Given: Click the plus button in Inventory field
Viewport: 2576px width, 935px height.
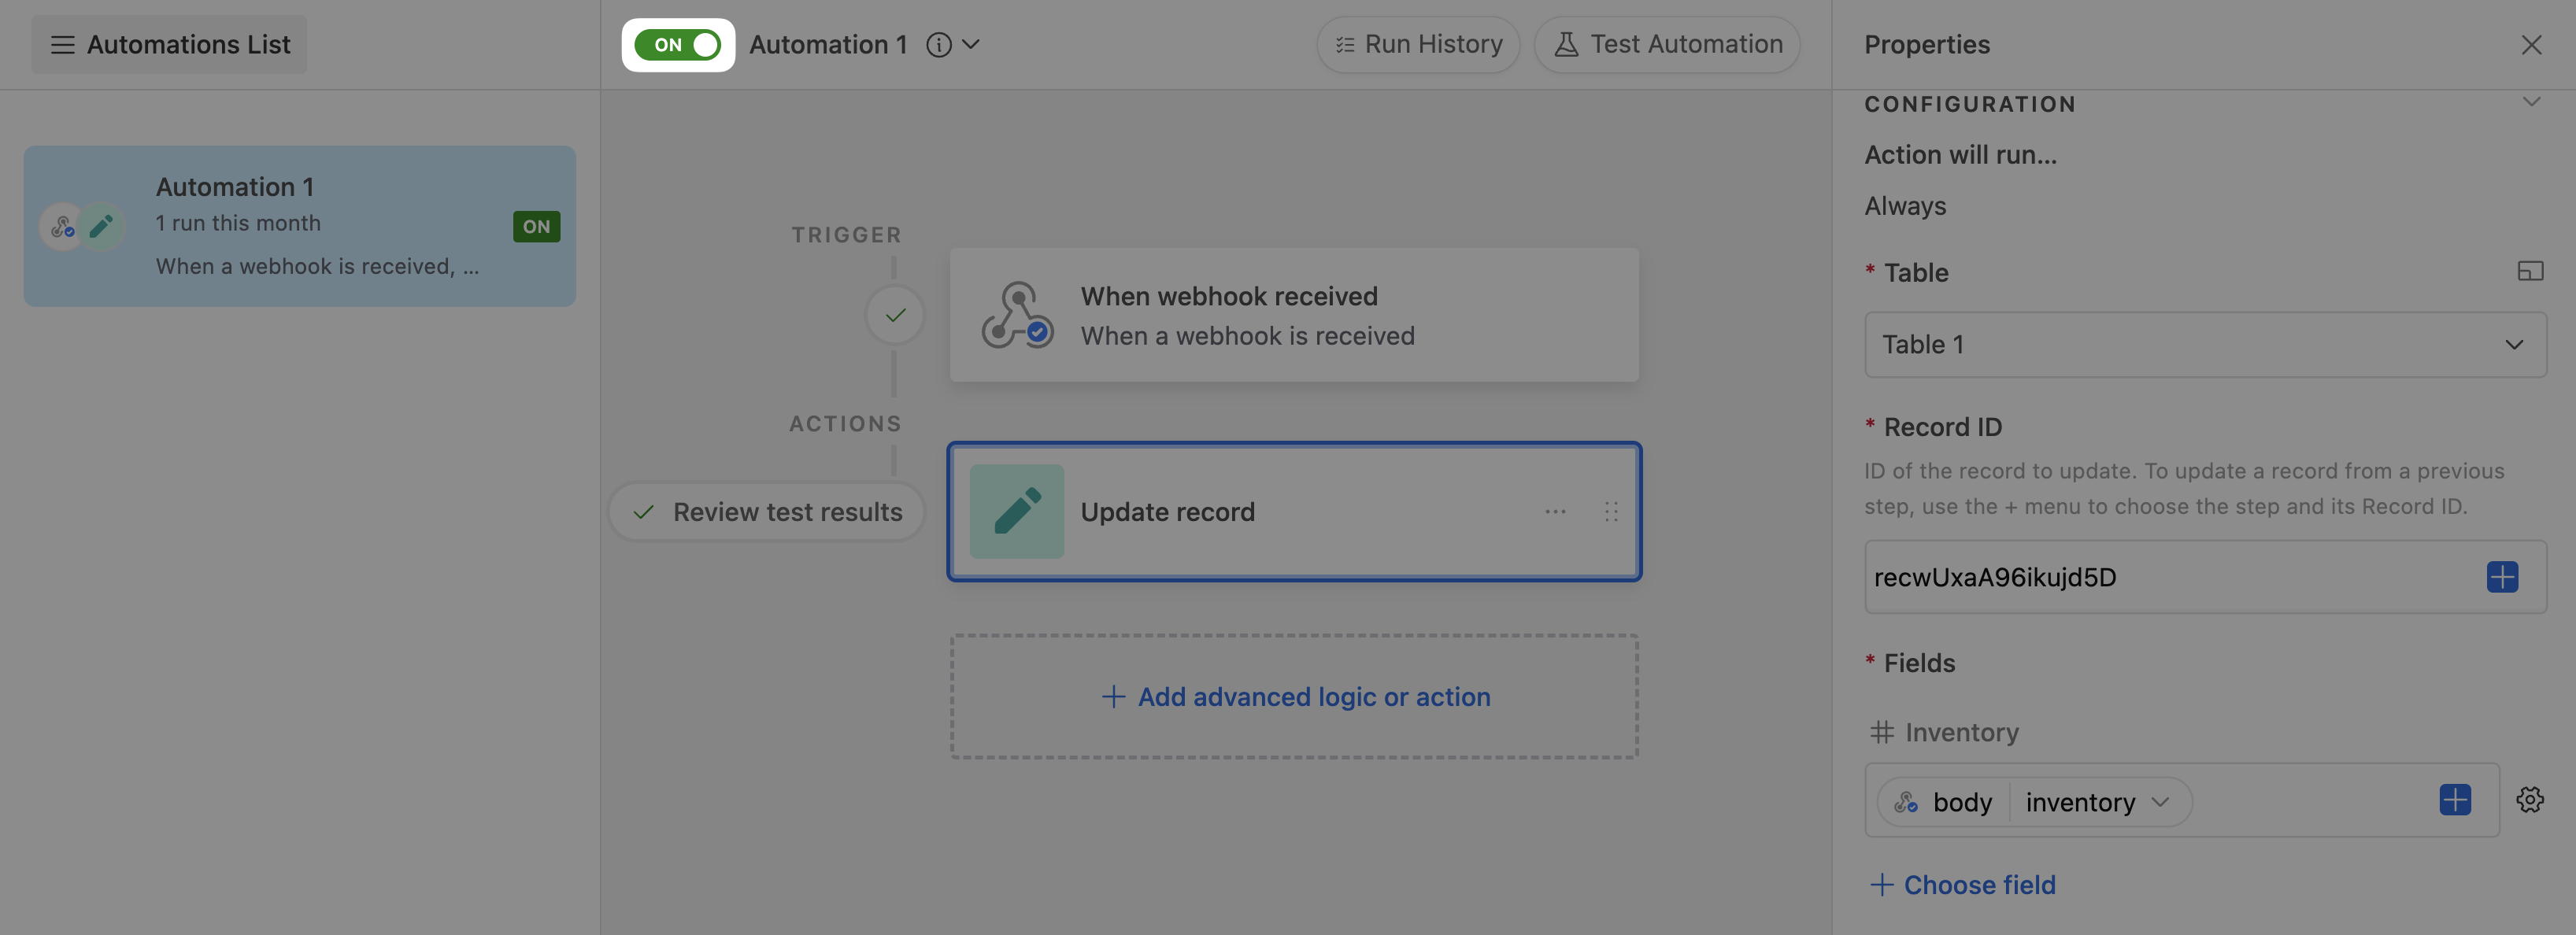Looking at the screenshot, I should tap(2455, 800).
